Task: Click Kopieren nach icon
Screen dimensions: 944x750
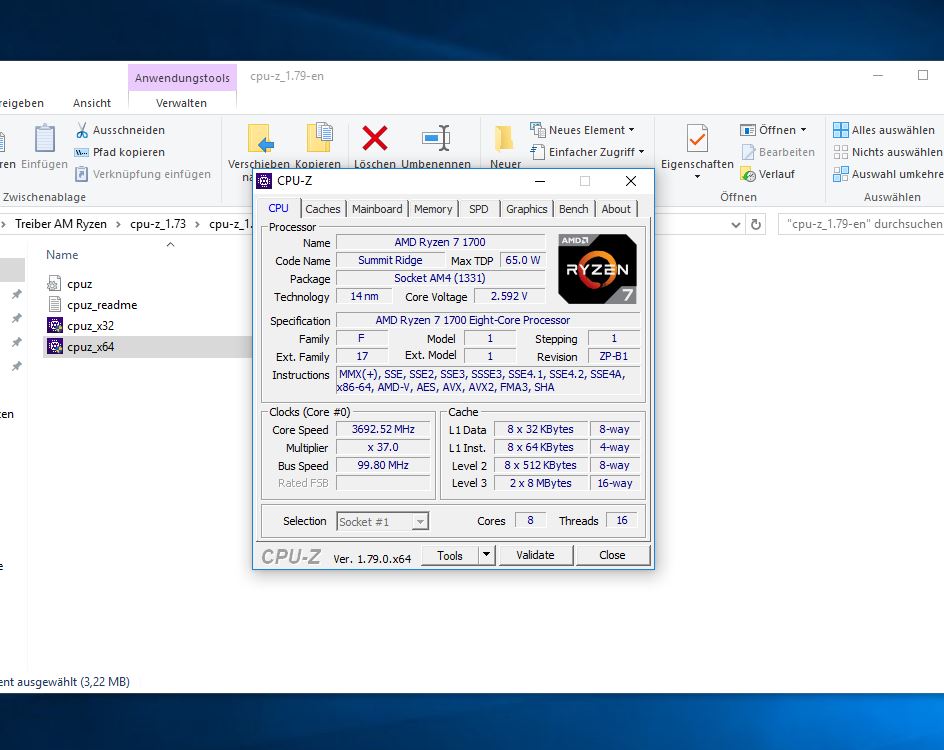Action: pos(320,138)
